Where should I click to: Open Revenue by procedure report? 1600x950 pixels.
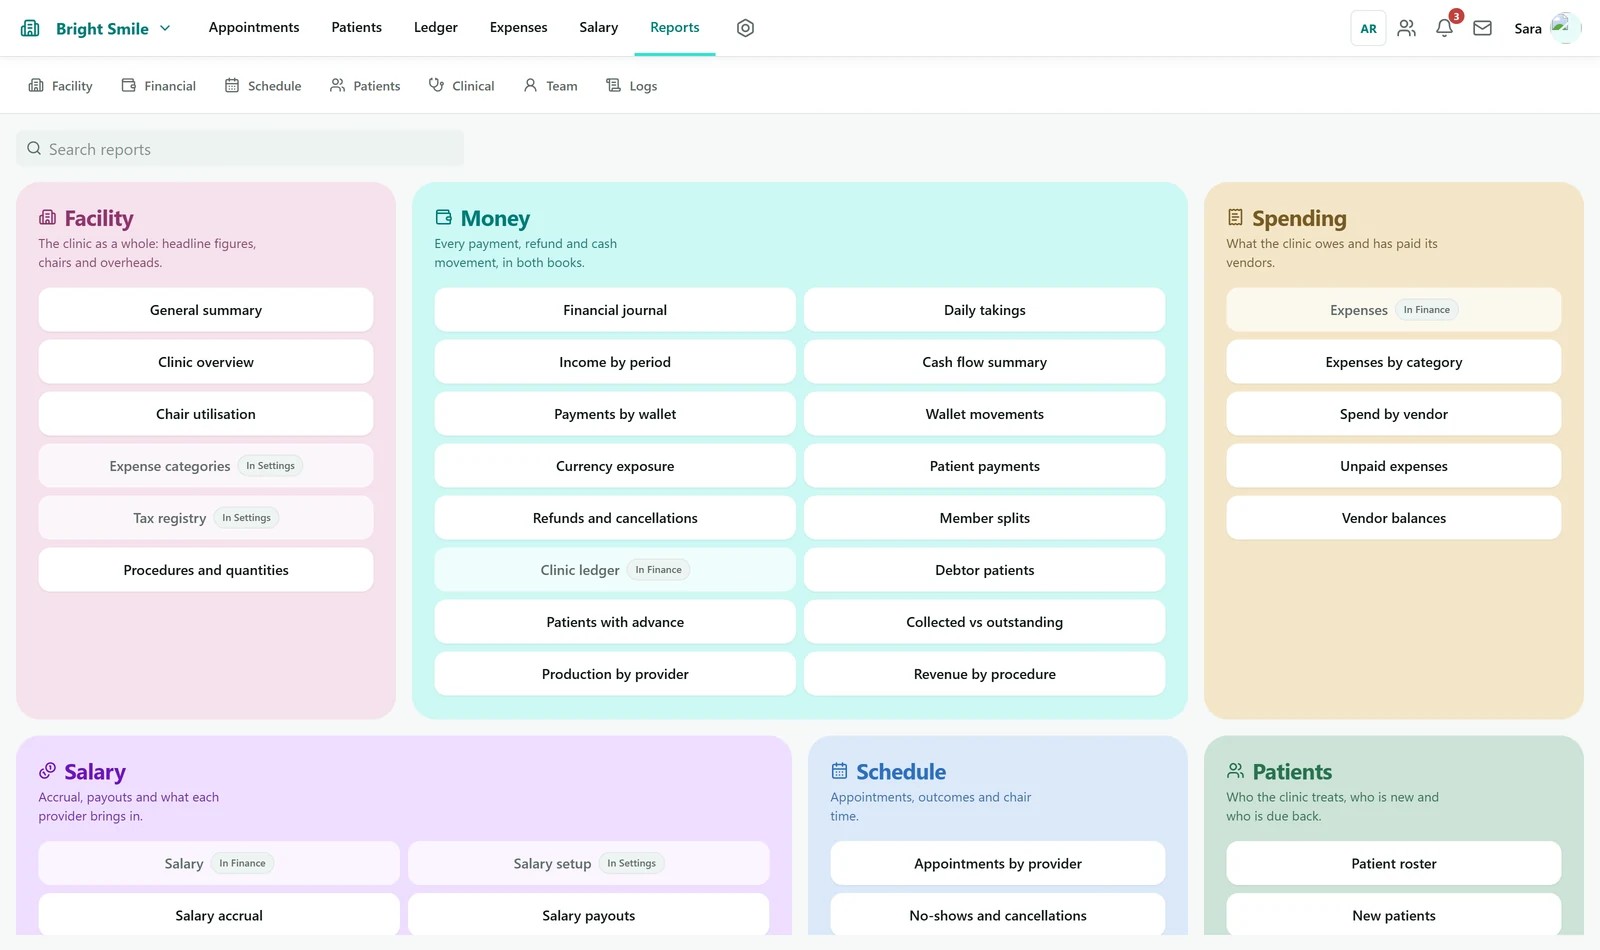(x=985, y=674)
